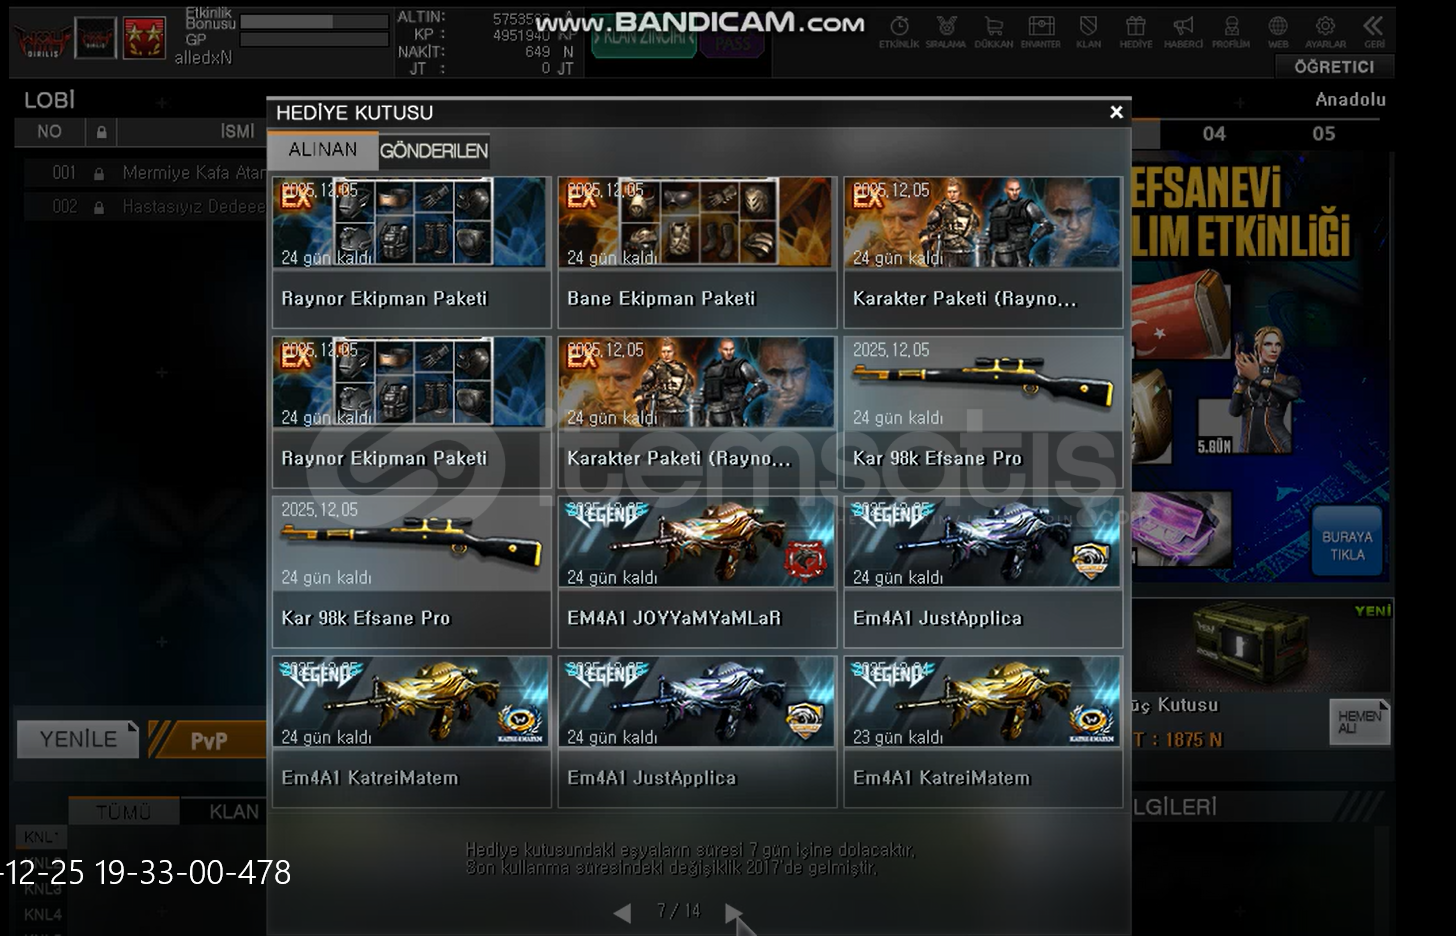Click the player name alledxN
This screenshot has width=1456, height=936.
point(203,58)
